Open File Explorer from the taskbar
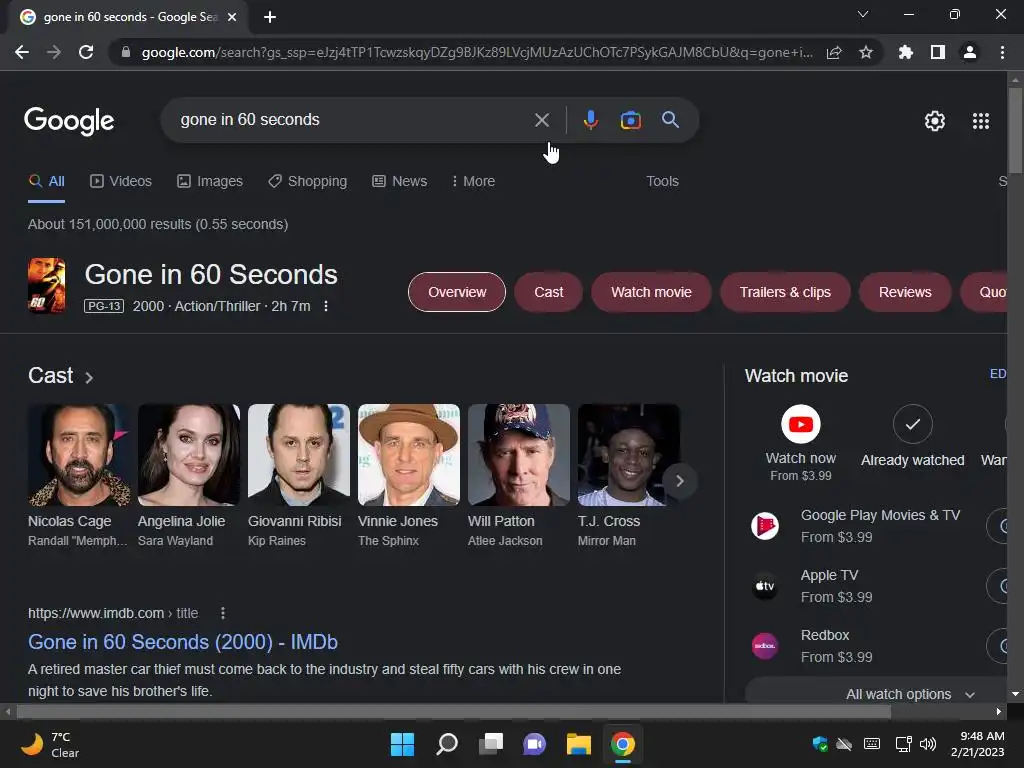The image size is (1024, 768). tap(579, 744)
